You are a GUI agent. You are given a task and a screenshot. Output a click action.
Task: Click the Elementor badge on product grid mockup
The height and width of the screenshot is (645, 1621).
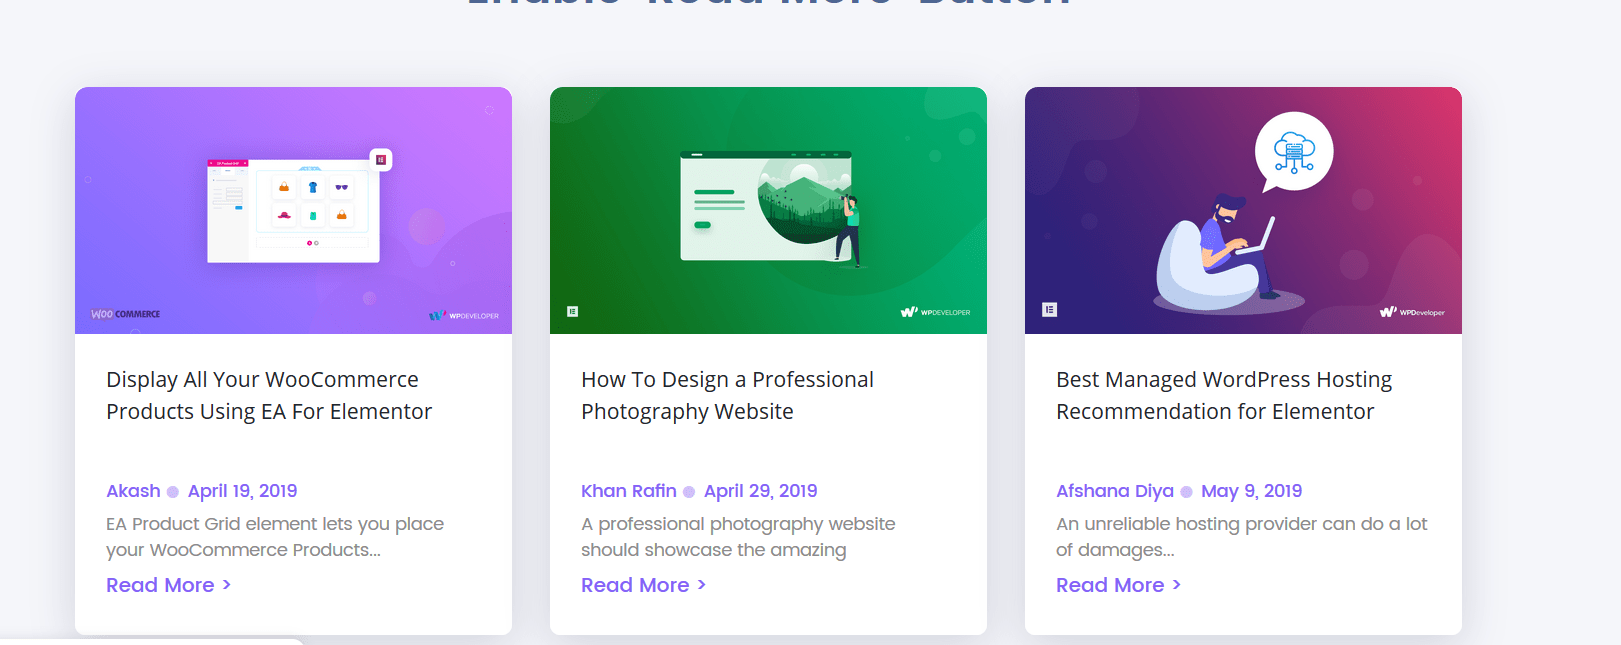tap(381, 160)
